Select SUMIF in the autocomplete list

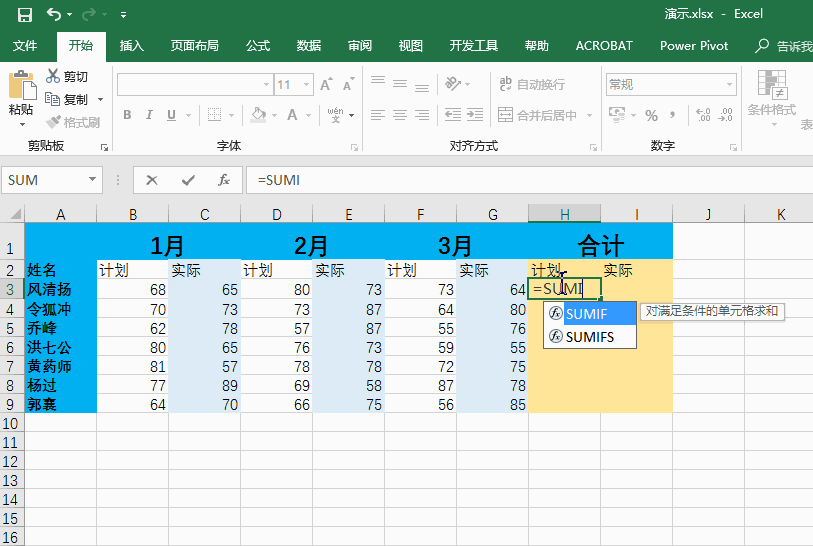(x=590, y=314)
